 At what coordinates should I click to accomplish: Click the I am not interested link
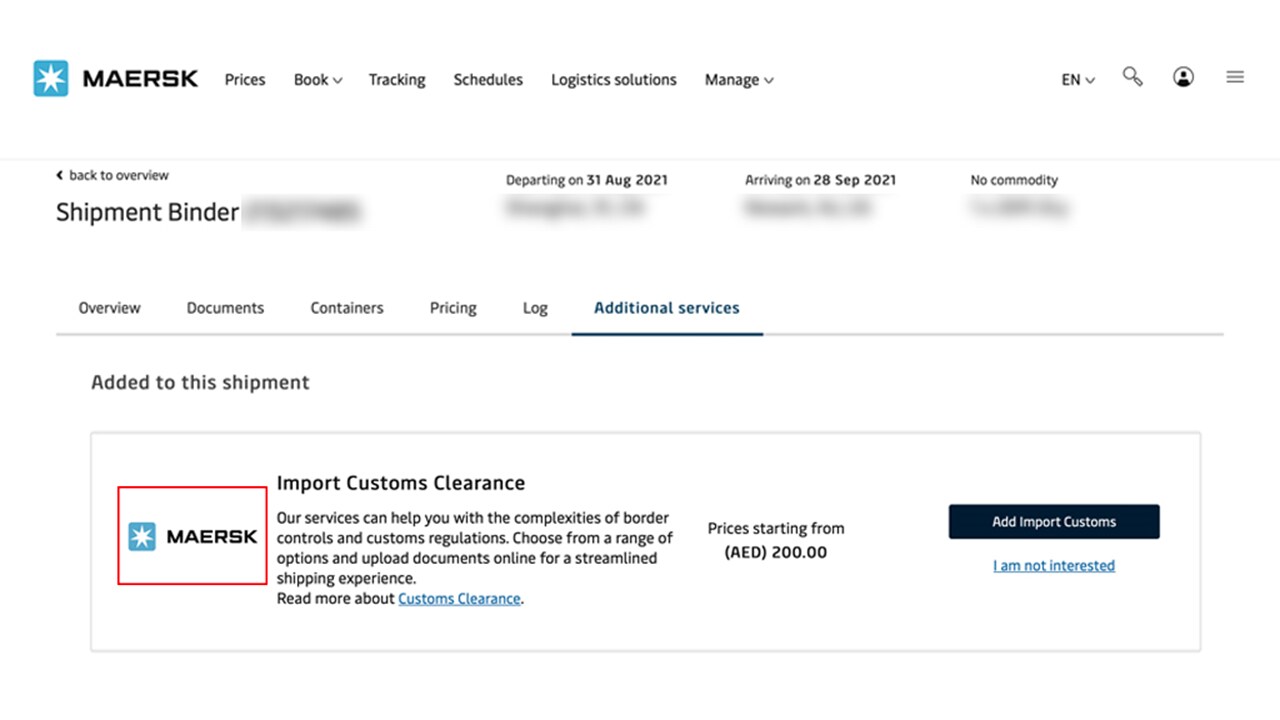click(1053, 566)
